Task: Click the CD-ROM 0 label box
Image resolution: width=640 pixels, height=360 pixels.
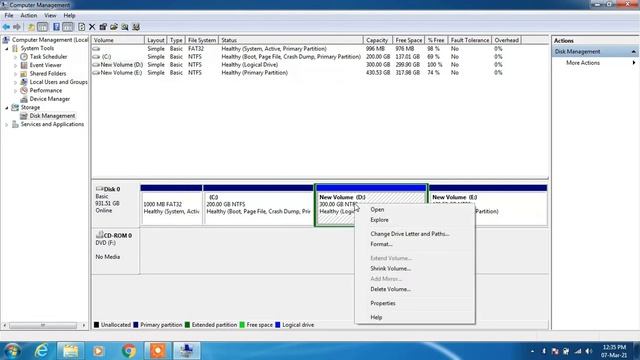Action: pos(116,250)
